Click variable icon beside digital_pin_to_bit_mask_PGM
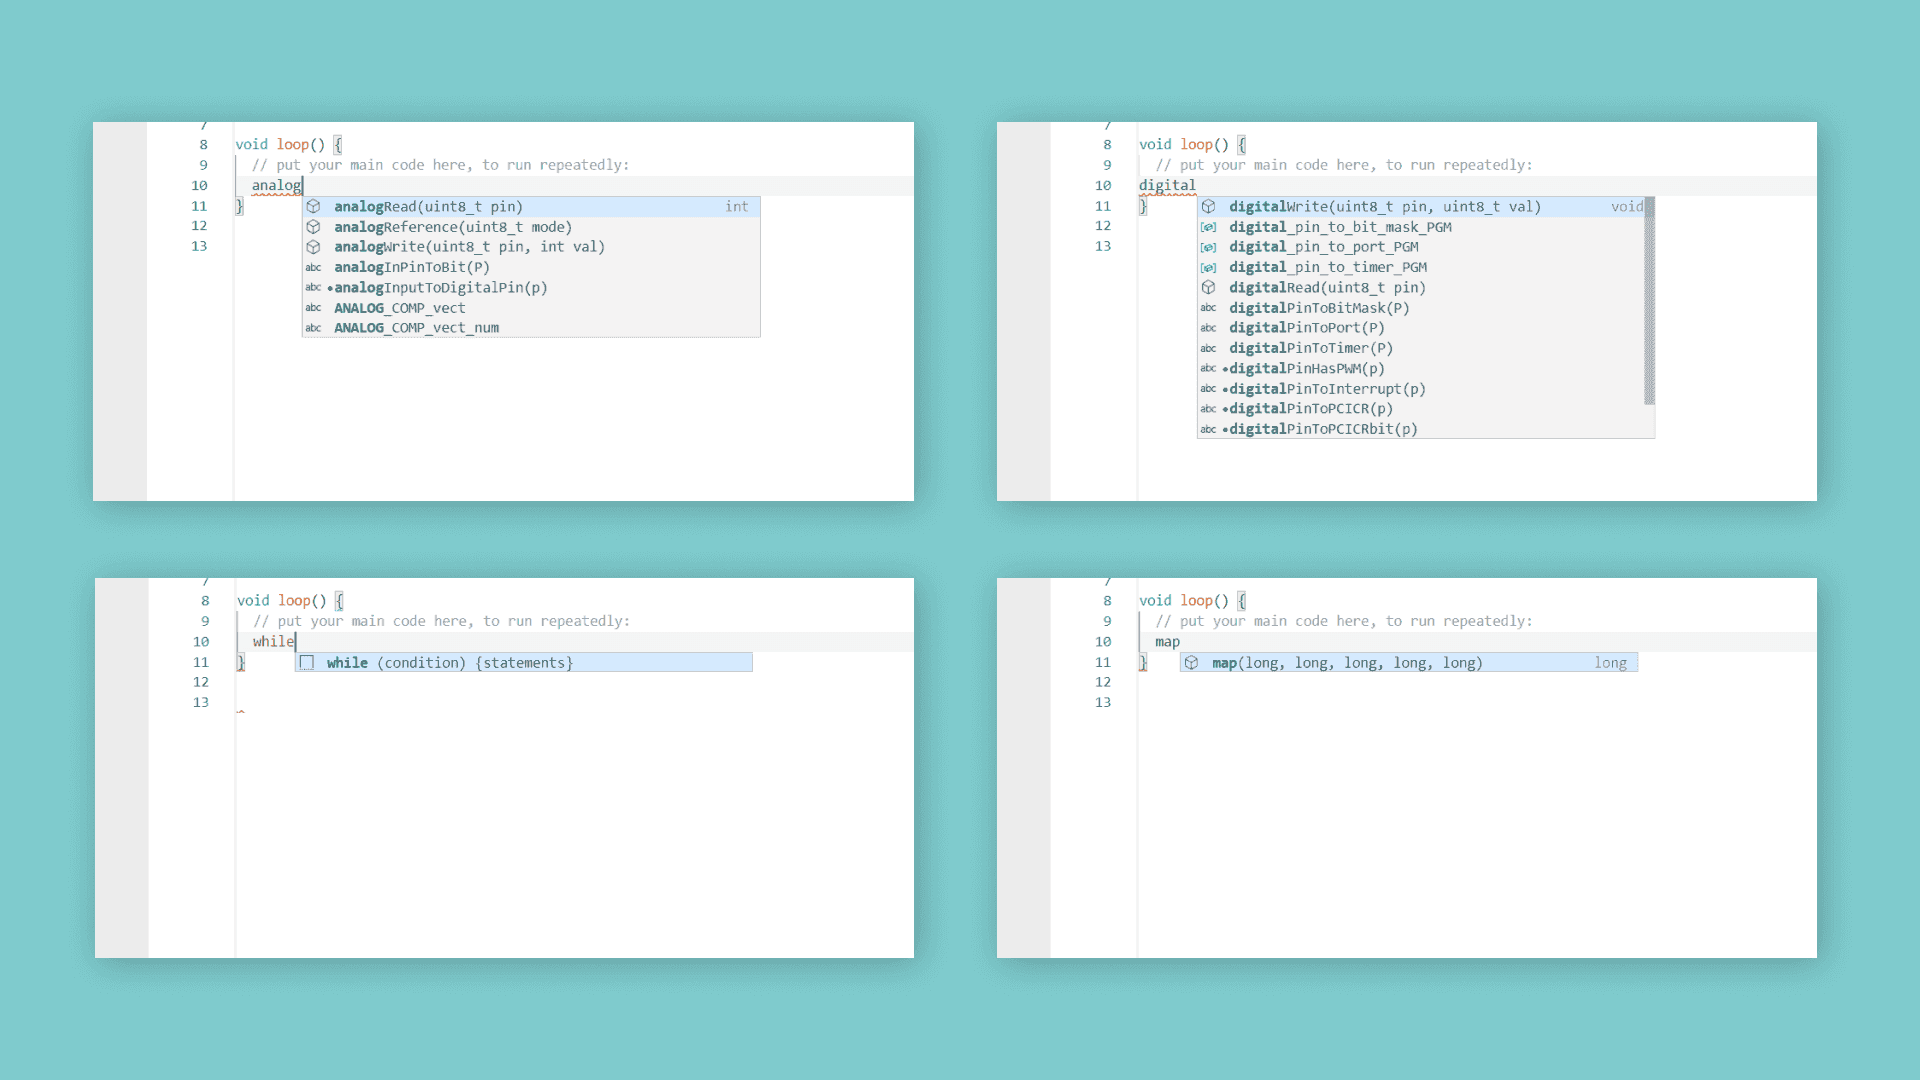The image size is (1920, 1080). (1208, 227)
